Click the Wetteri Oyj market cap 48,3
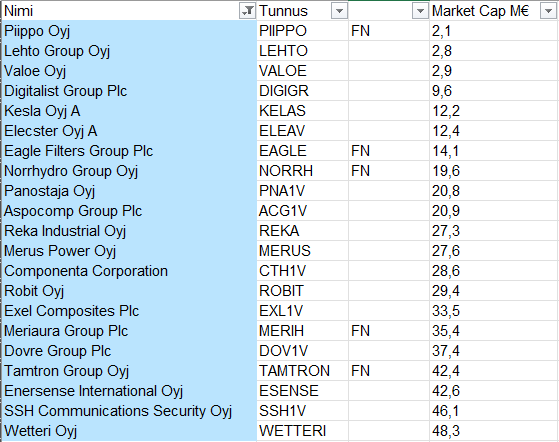This screenshot has width=559, height=442. (494, 431)
